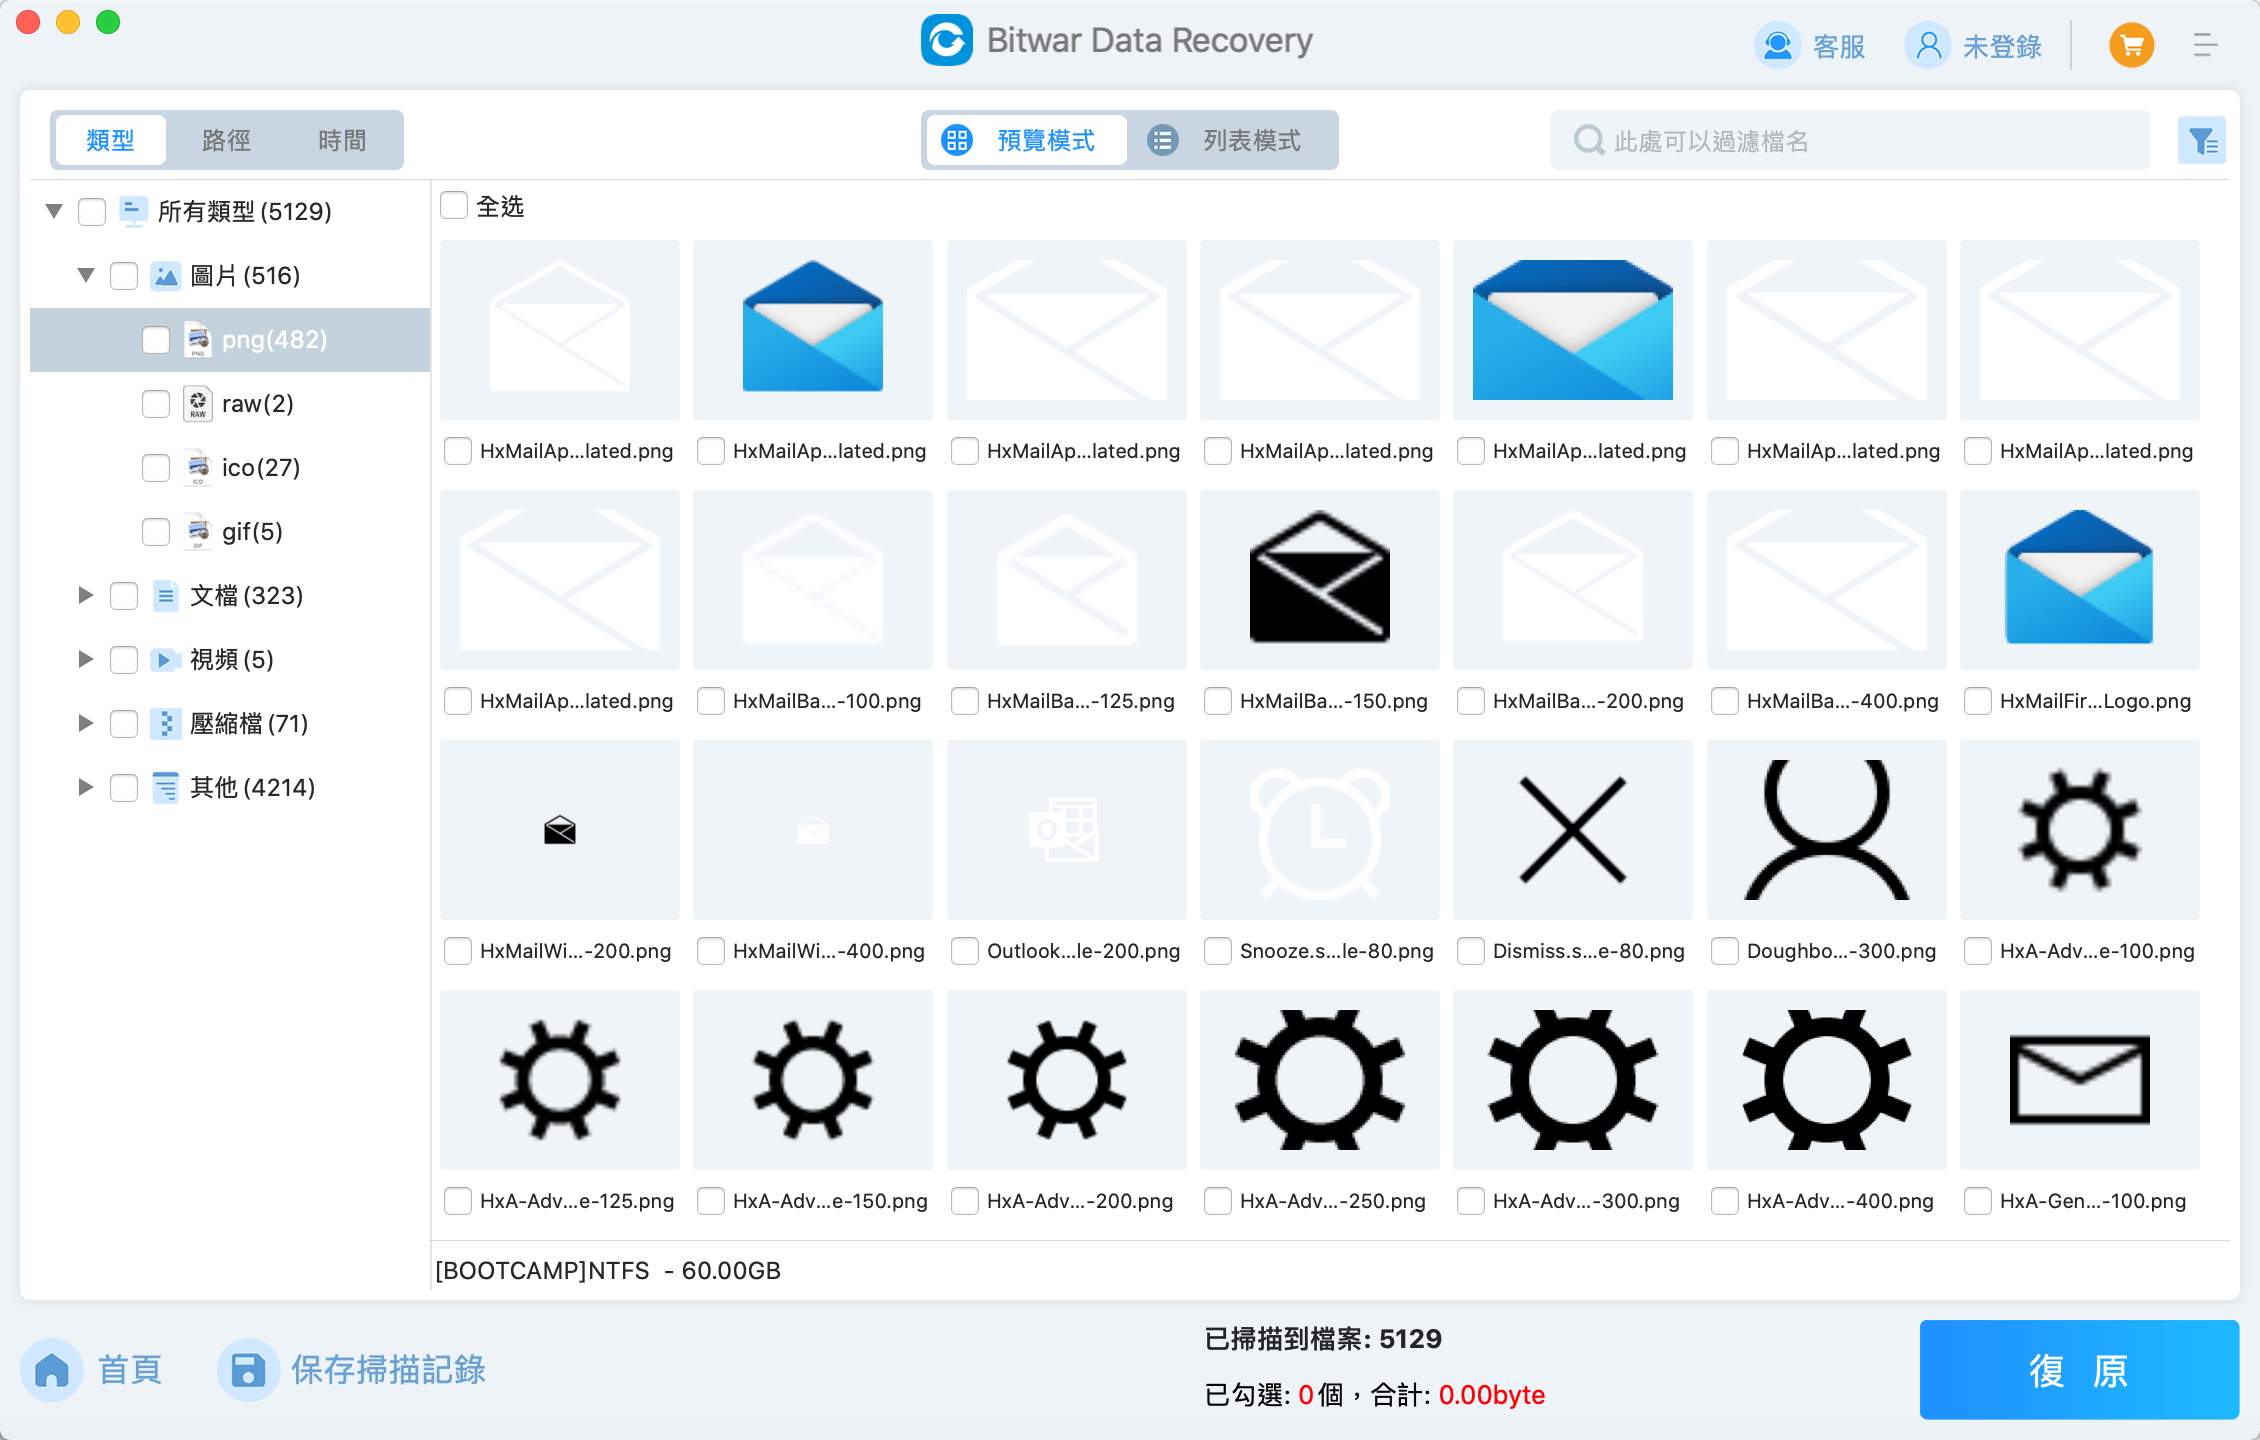Switch to 預覽模式 preview mode
Screen dimensions: 2260x1440
pos(1026,140)
